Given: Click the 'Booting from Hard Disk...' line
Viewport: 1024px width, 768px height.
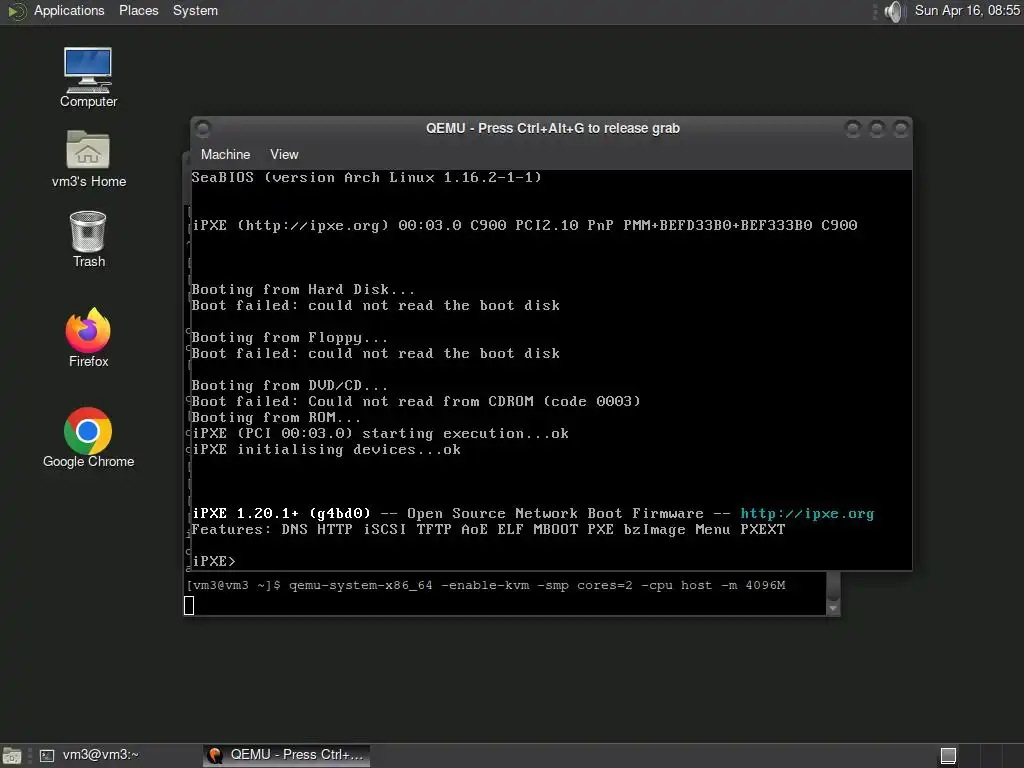Looking at the screenshot, I should point(302,289).
